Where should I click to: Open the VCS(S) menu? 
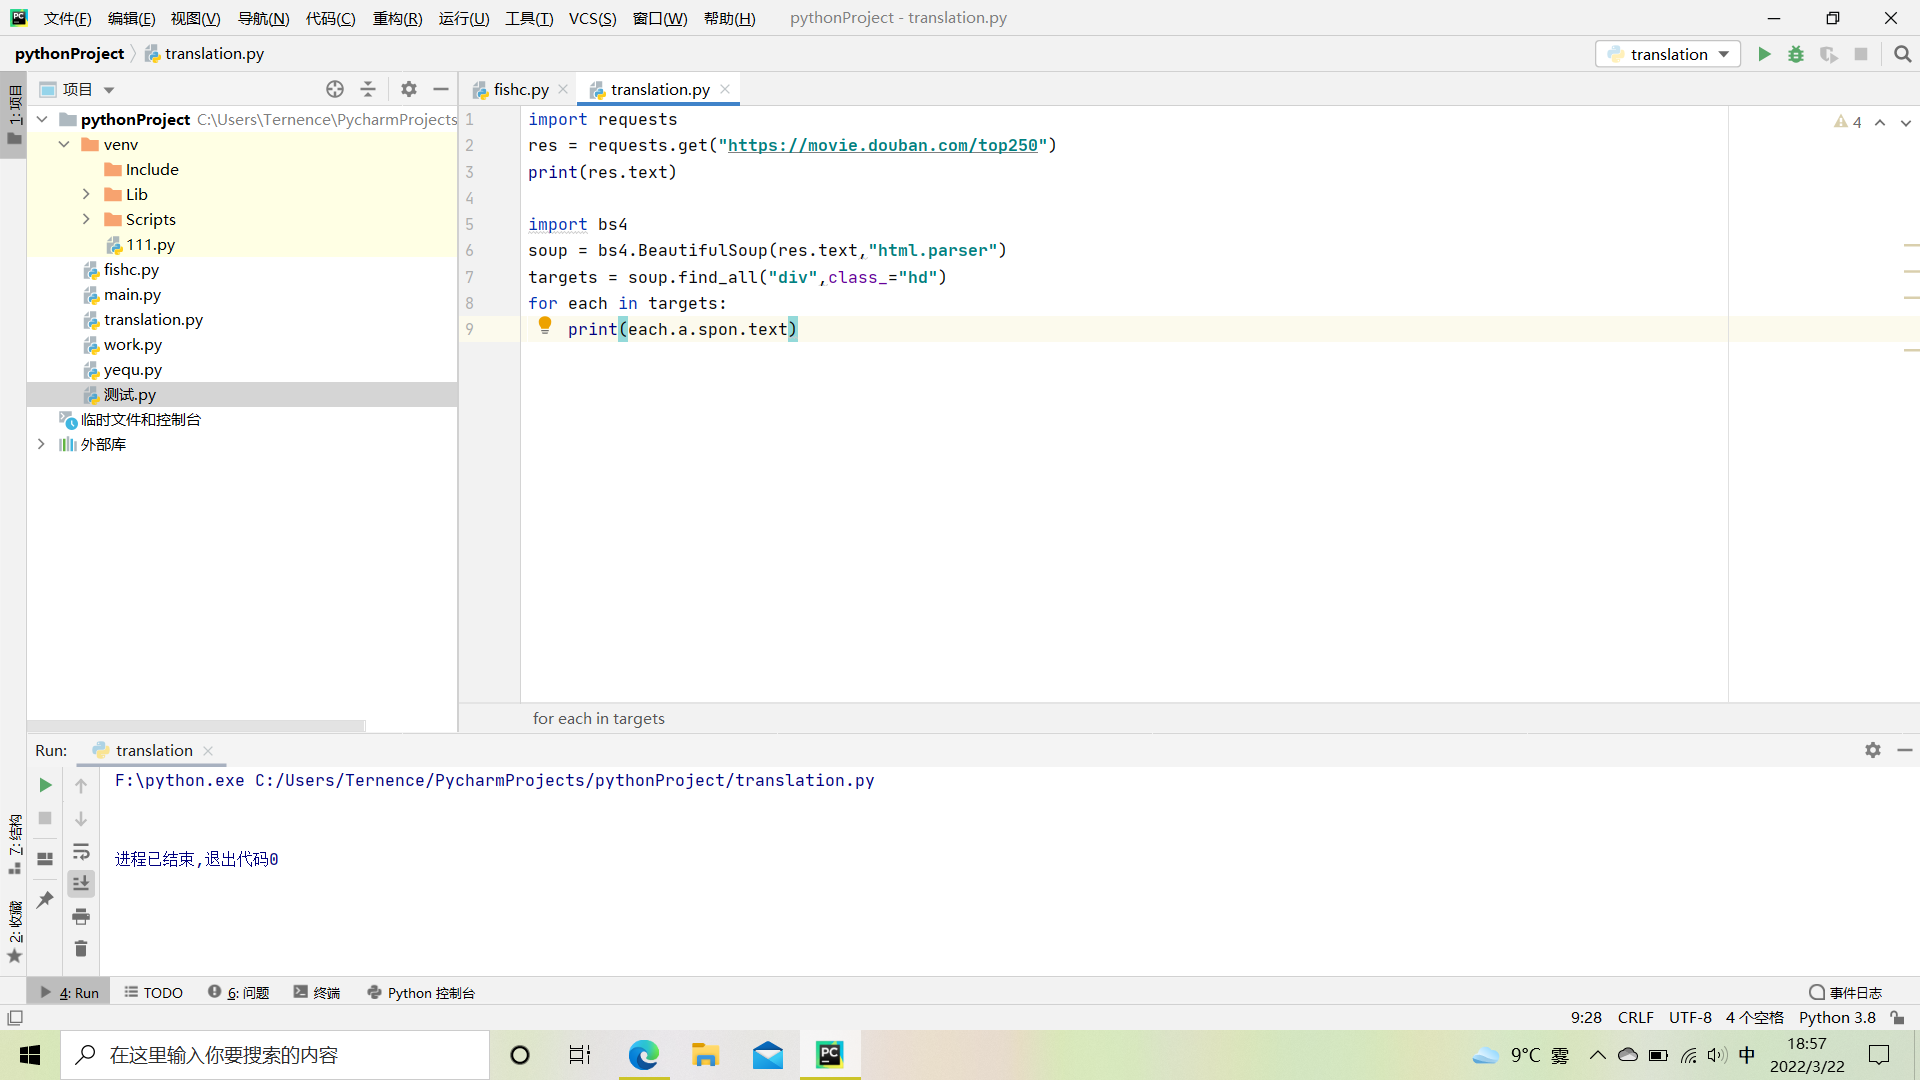coord(593,18)
